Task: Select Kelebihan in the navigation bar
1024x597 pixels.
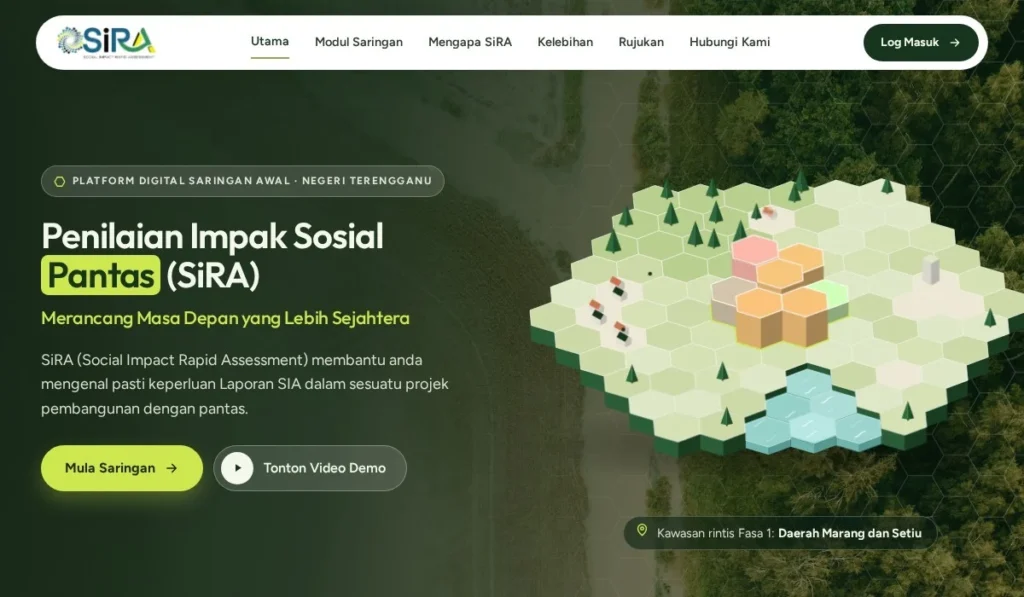Action: (x=566, y=42)
